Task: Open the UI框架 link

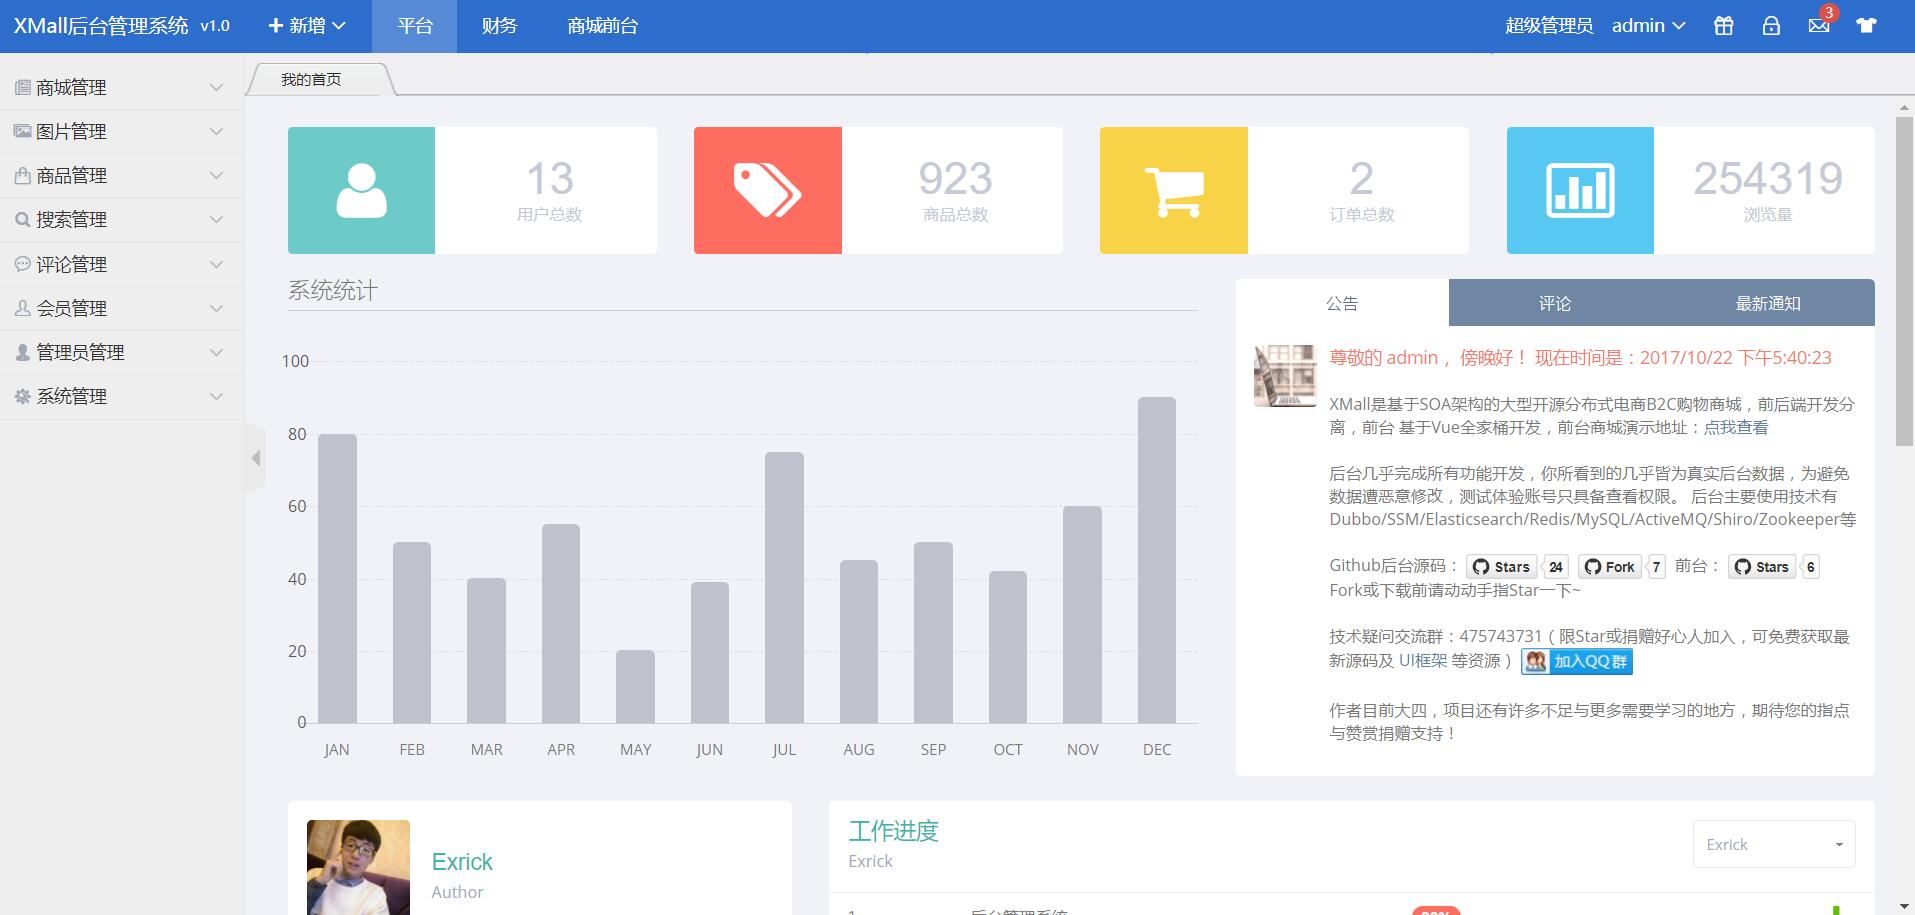Action: pyautogui.click(x=1423, y=661)
